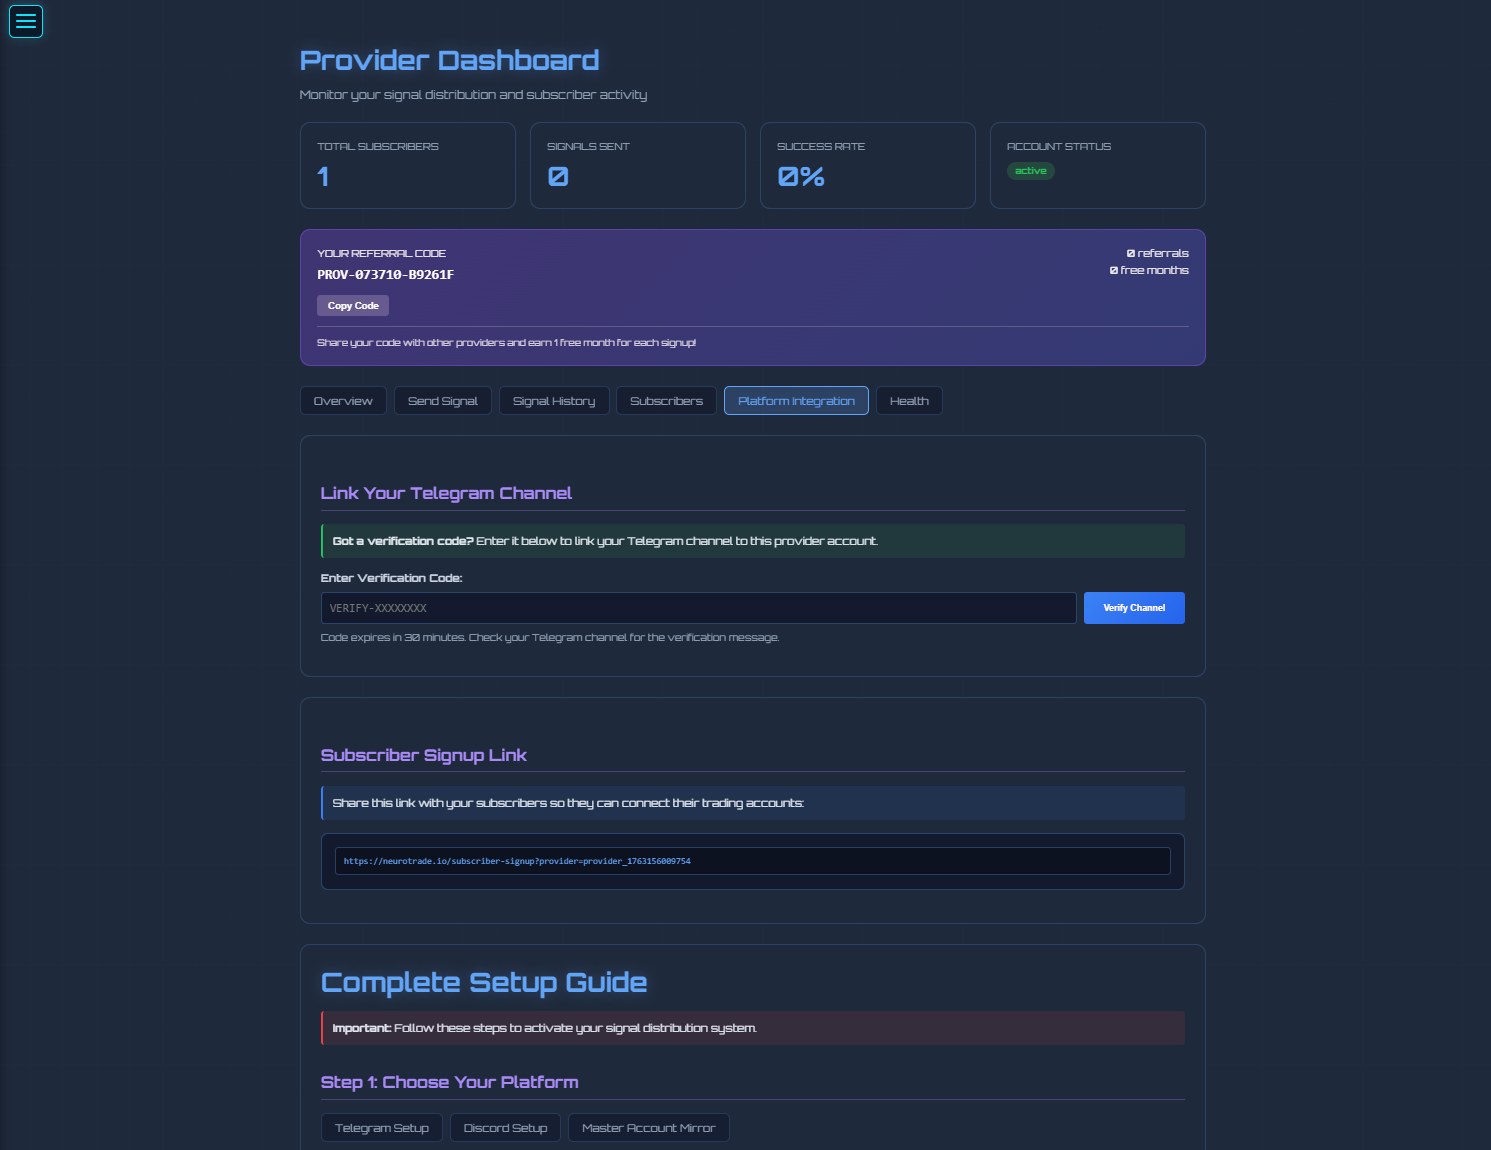View the Signal History tab
Screen dimensions: 1491x1150
point(554,400)
